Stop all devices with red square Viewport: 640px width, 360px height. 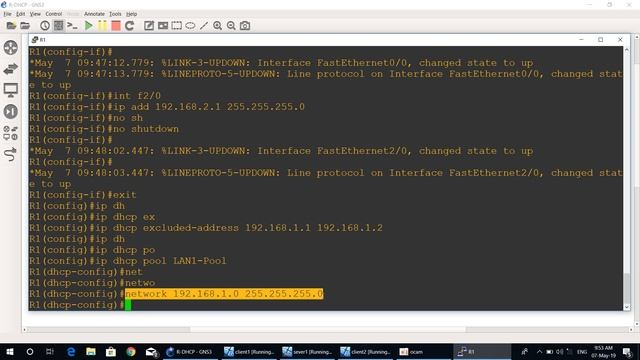tap(116, 26)
